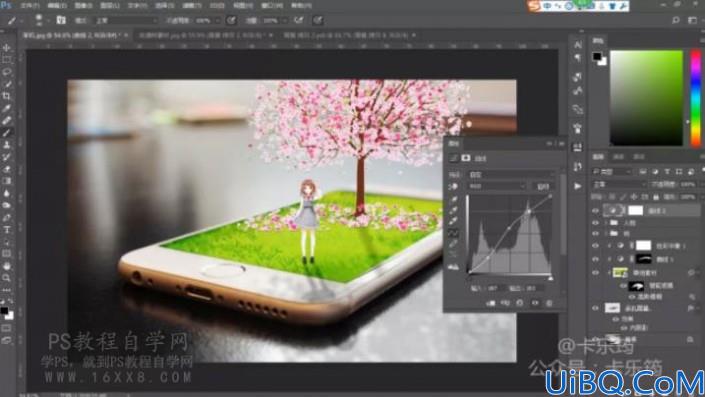The width and height of the screenshot is (705, 397).
Task: Open the brush blend mode dropdown
Action: pyautogui.click(x=126, y=21)
